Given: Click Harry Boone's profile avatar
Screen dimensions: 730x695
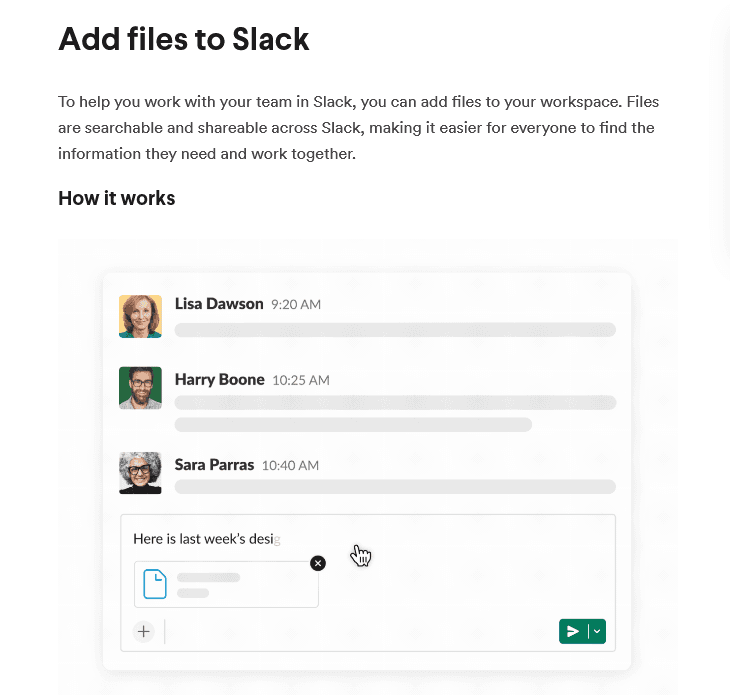Looking at the screenshot, I should pos(140,388).
